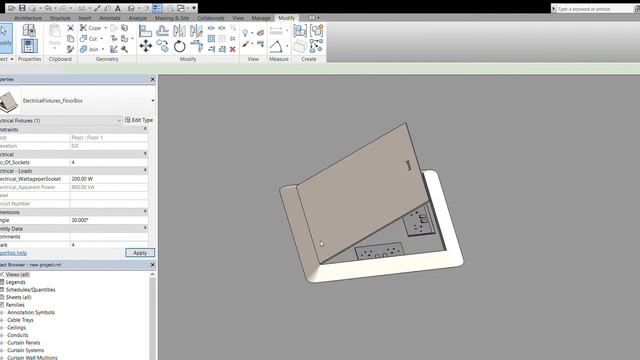Click the Apply button in Properties
Image resolution: width=640 pixels, height=360 pixels.
(140, 253)
